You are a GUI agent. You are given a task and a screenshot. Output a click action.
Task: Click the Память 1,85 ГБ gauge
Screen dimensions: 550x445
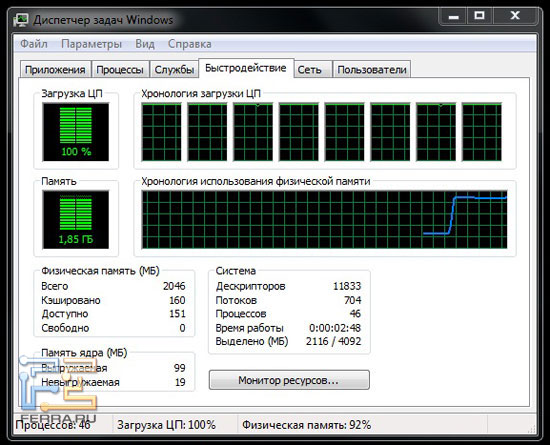pos(76,220)
